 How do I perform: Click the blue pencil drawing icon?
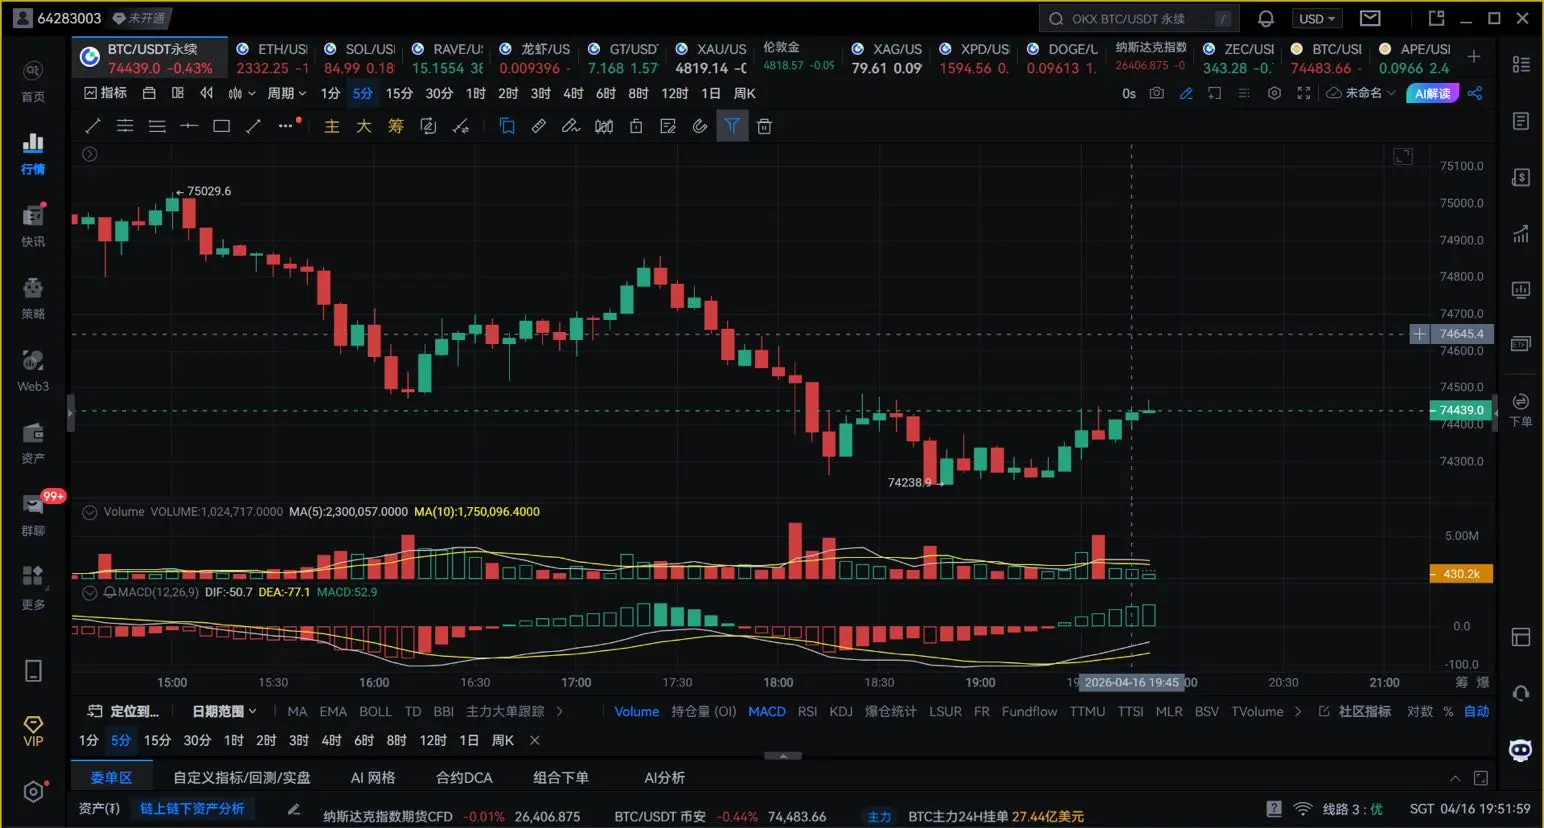pos(1186,93)
